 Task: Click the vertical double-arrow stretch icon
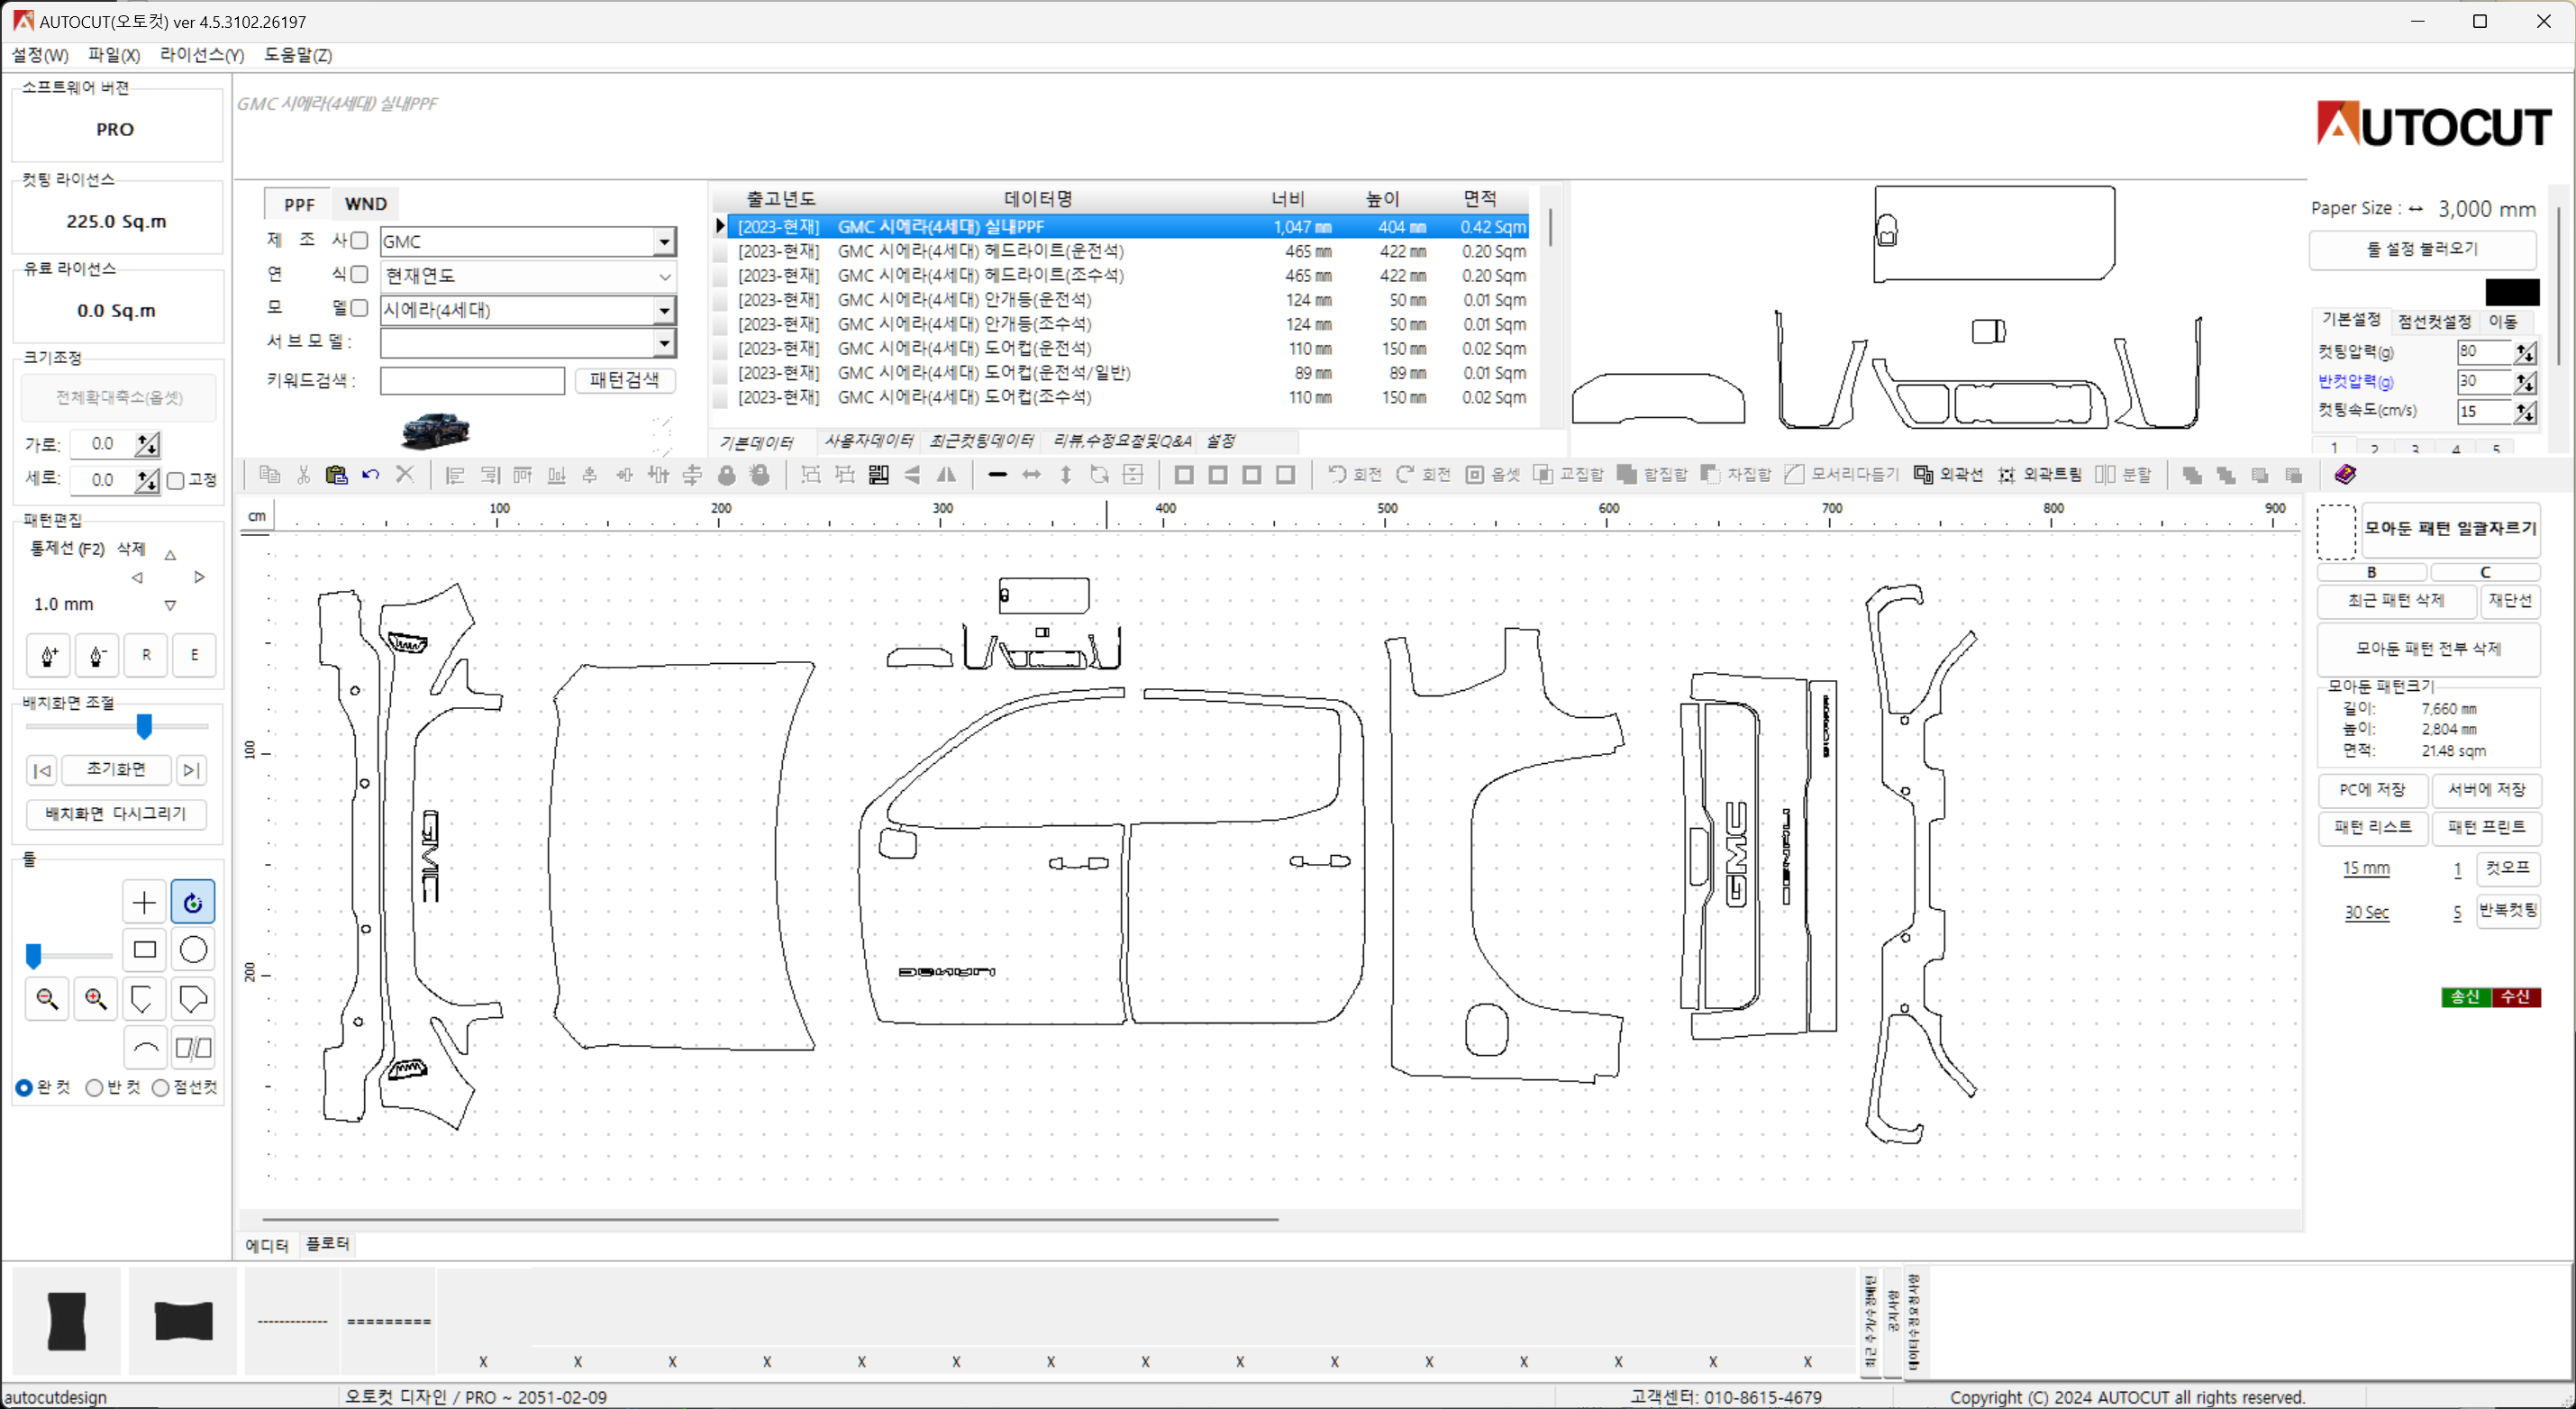click(x=1065, y=475)
